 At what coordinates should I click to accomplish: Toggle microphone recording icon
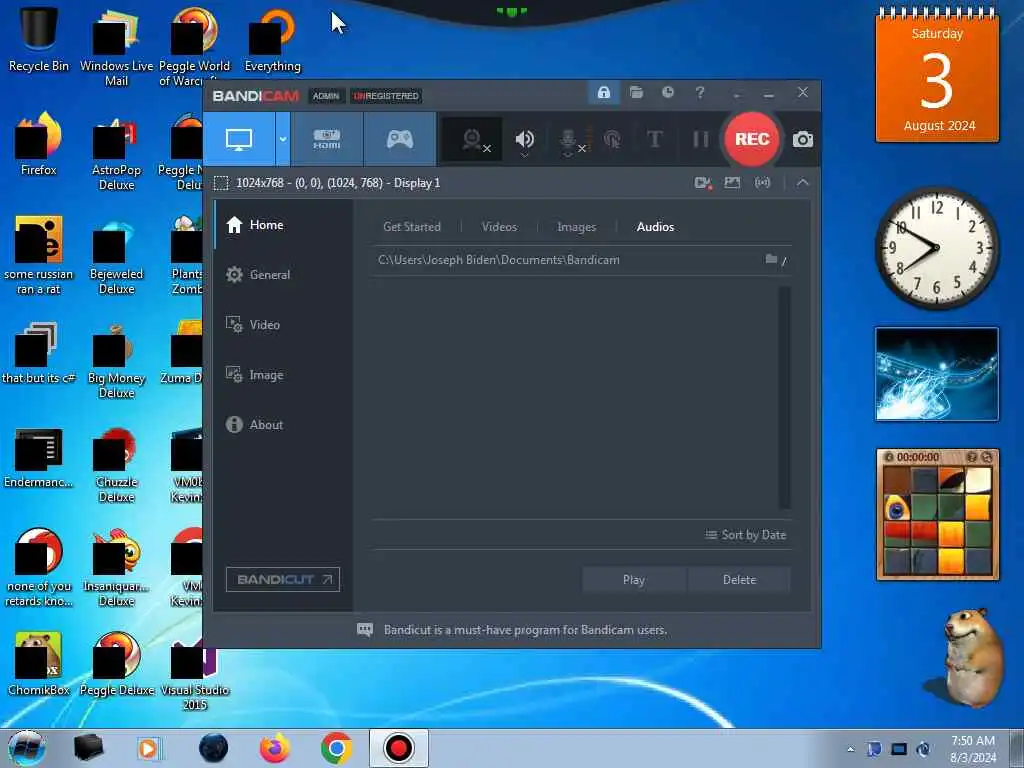[x=568, y=139]
